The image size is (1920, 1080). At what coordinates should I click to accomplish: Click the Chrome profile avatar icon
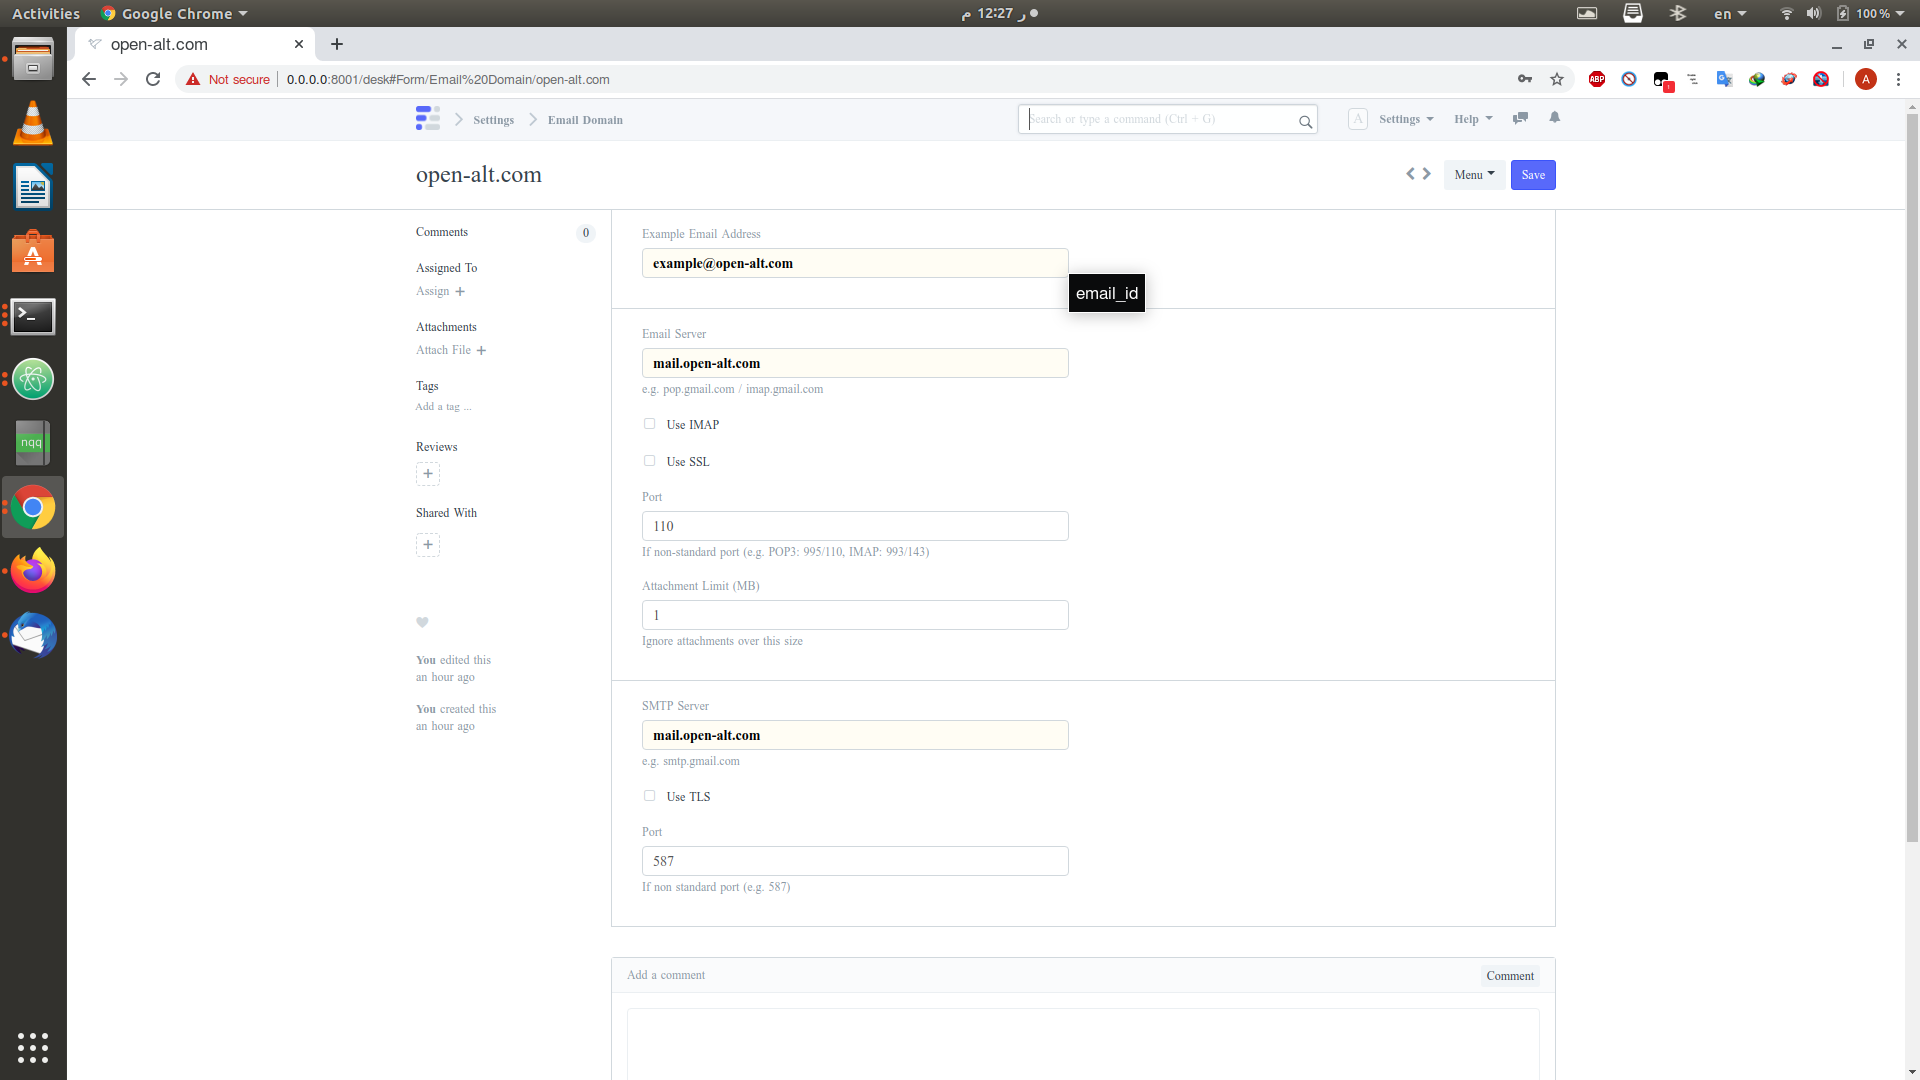click(1866, 79)
